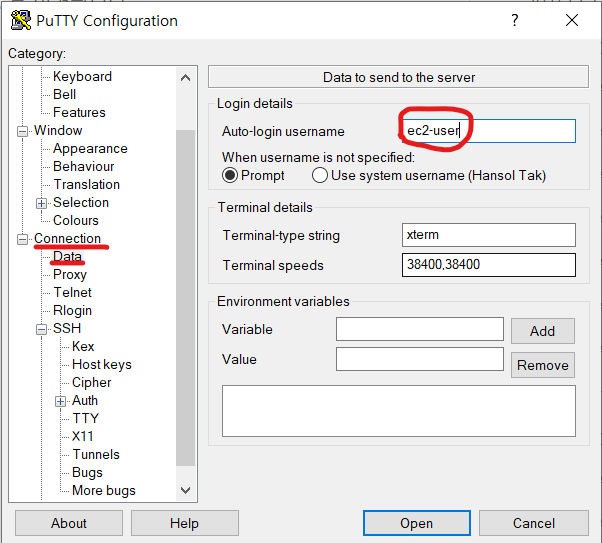Select the Window category
The width and height of the screenshot is (602, 543).
click(58, 131)
